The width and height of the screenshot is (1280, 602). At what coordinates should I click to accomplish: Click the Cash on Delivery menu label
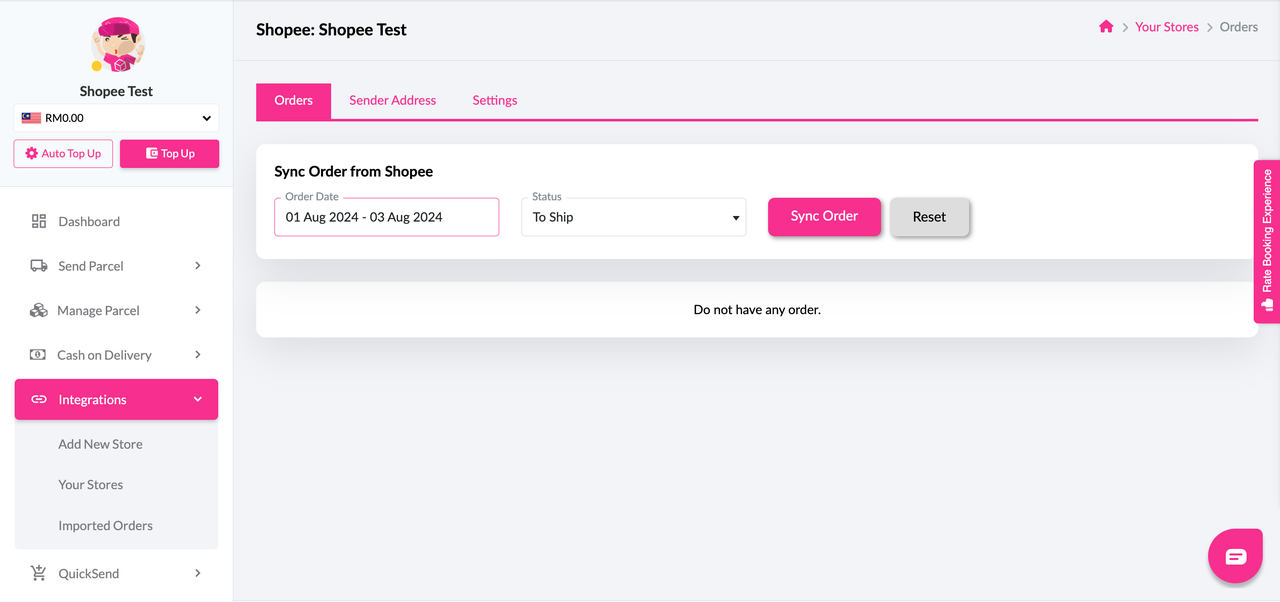[x=104, y=355]
